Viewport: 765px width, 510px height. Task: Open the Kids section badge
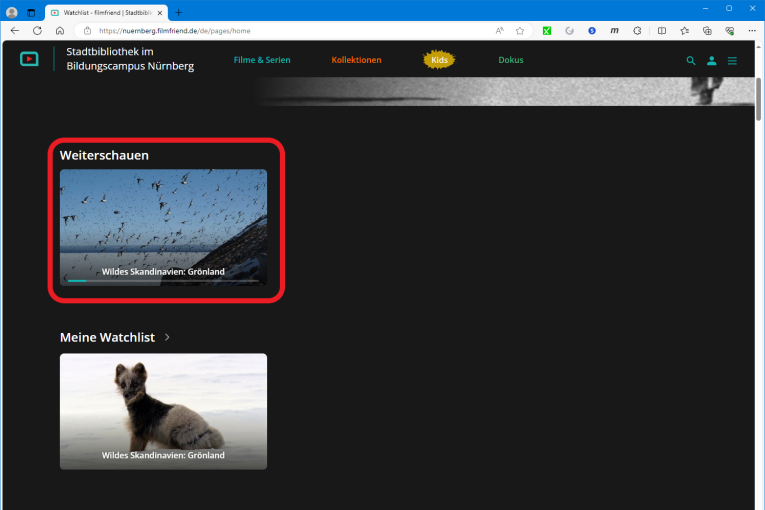tap(439, 60)
